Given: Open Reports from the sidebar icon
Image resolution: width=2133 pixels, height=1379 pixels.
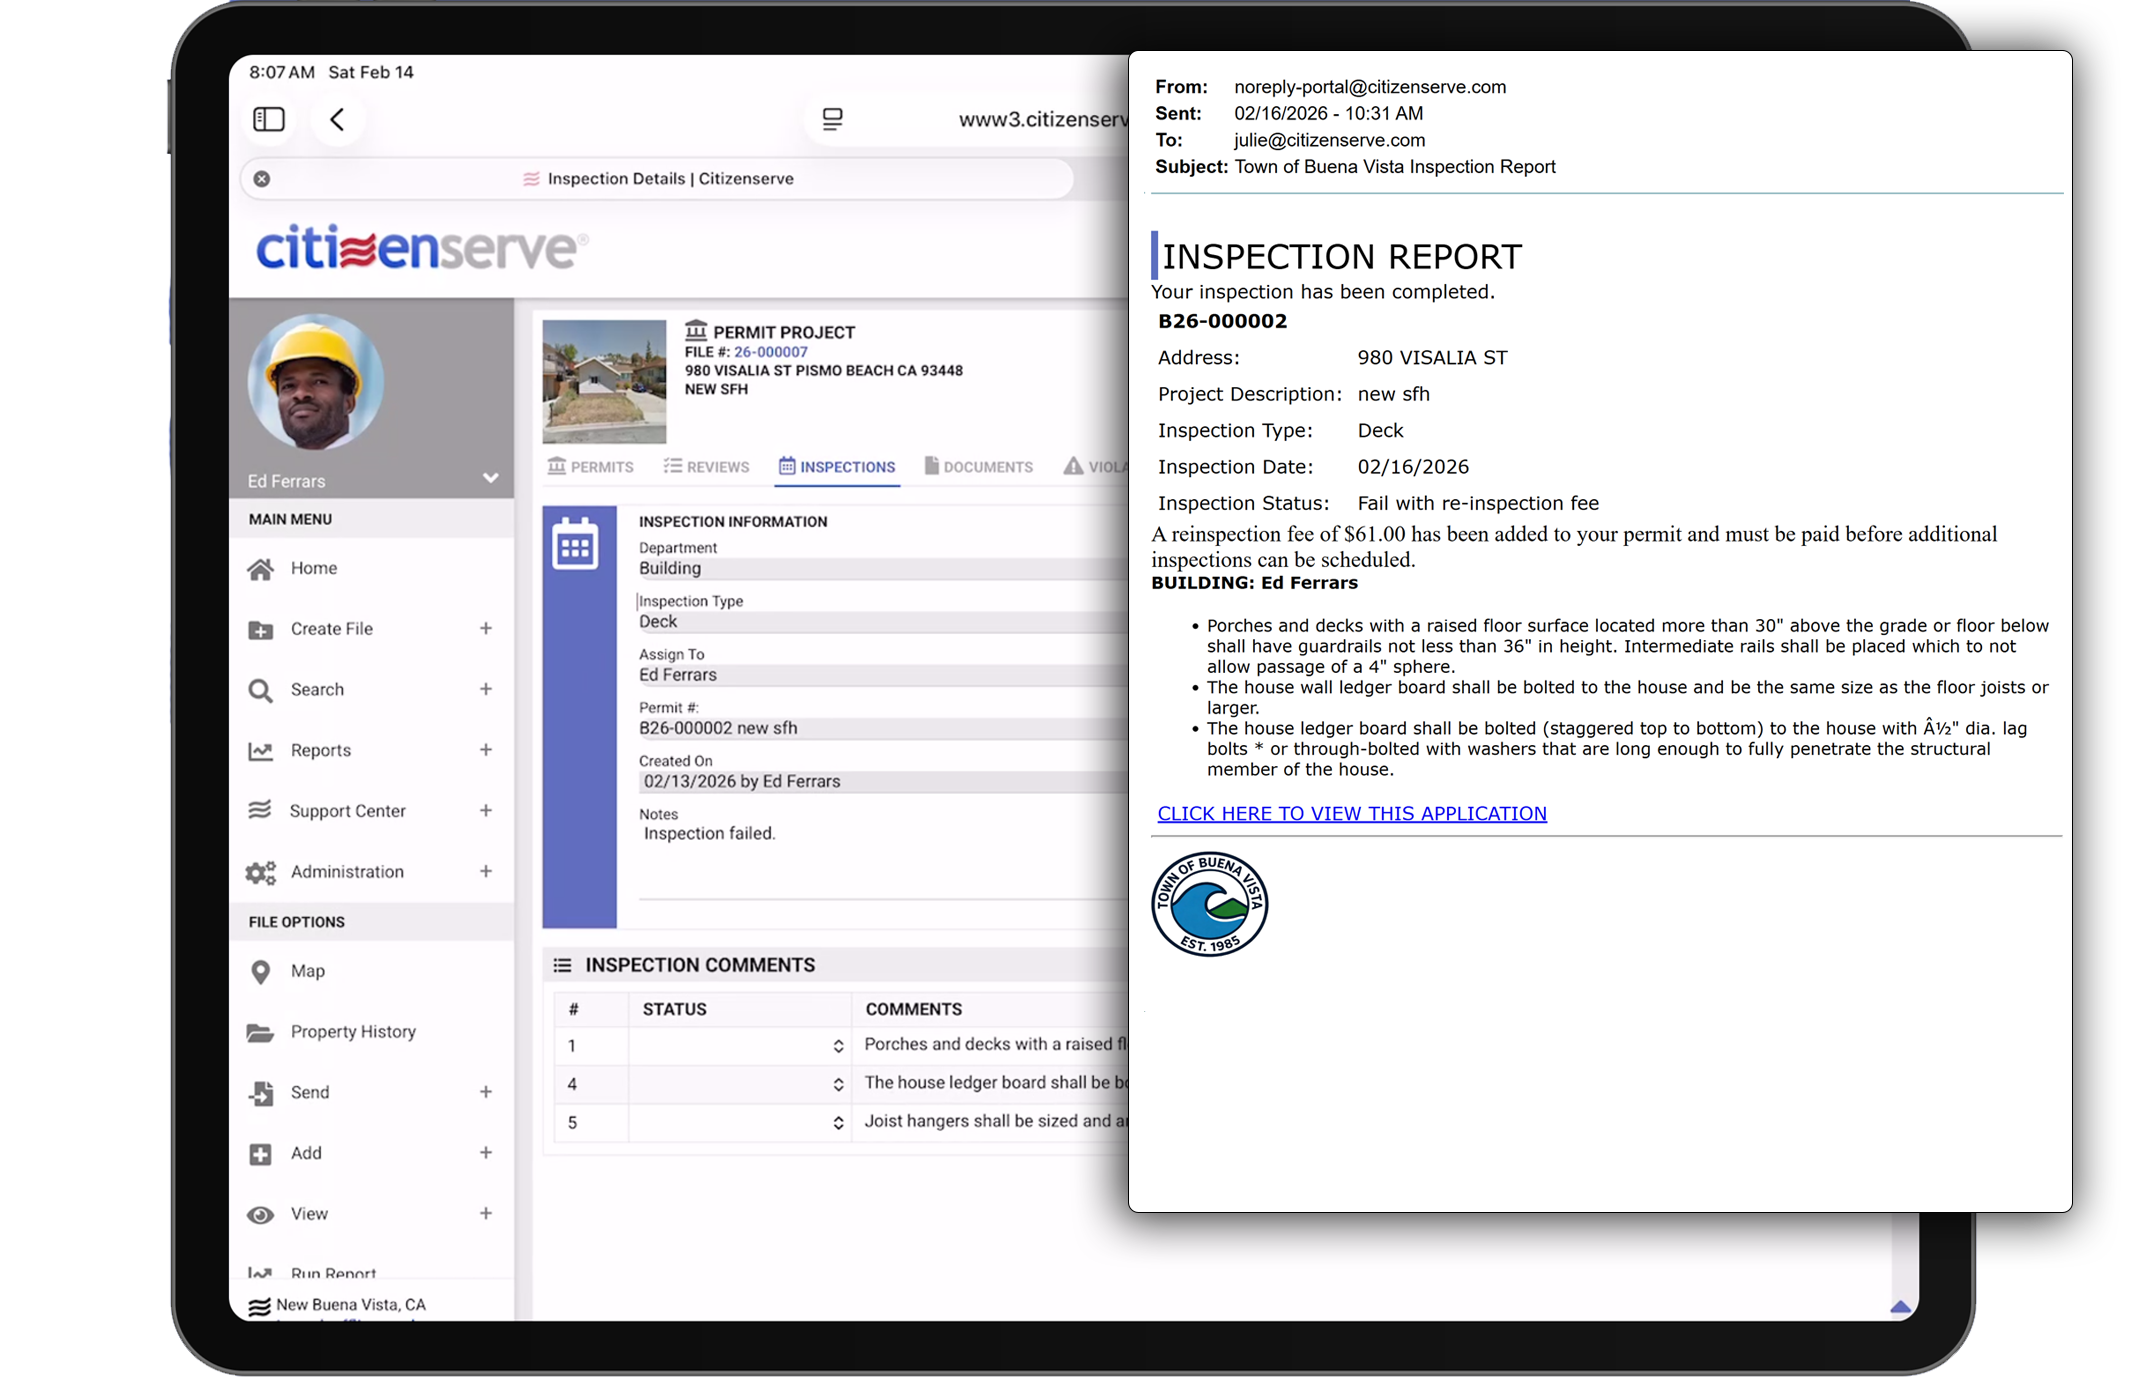Looking at the screenshot, I should pyautogui.click(x=260, y=750).
